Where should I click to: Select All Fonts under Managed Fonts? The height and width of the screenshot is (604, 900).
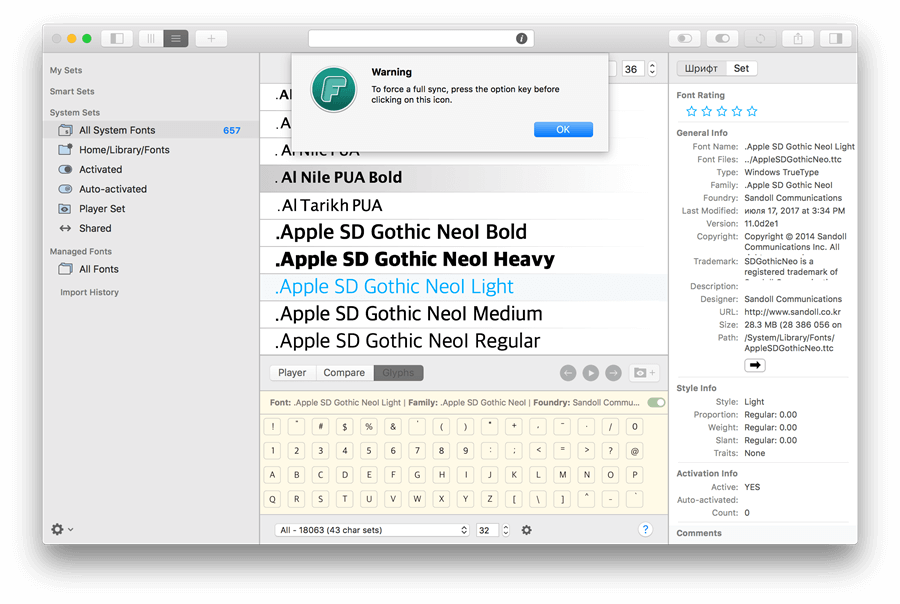pos(151,269)
